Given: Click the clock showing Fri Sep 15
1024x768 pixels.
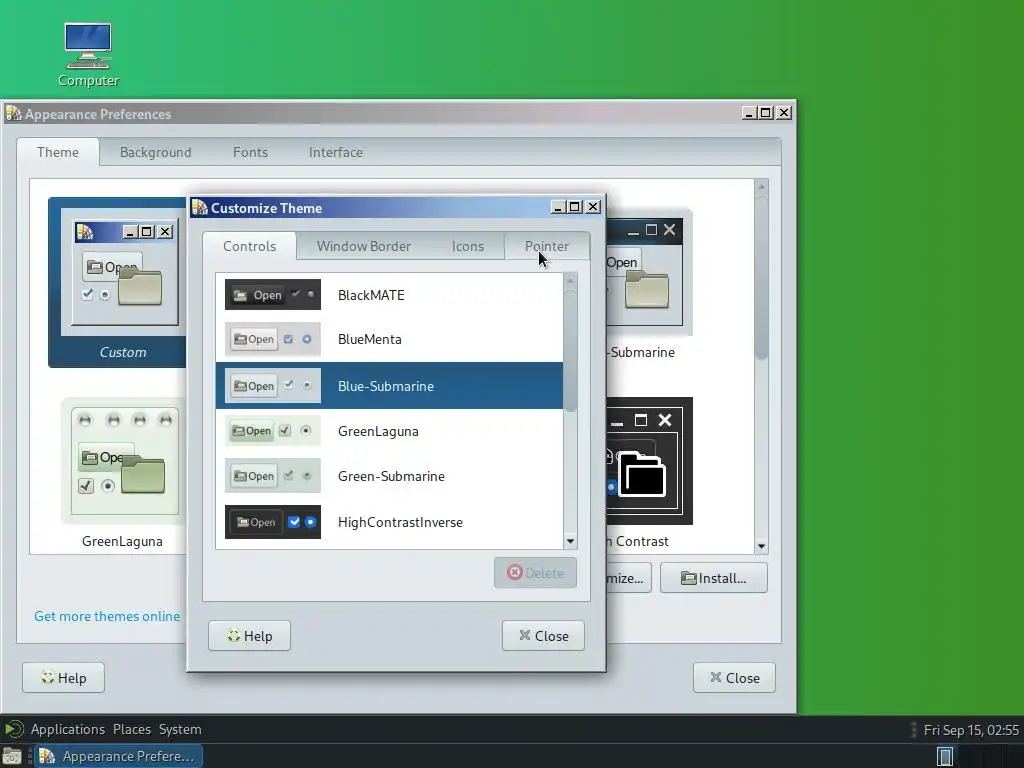Looking at the screenshot, I should click(x=970, y=730).
